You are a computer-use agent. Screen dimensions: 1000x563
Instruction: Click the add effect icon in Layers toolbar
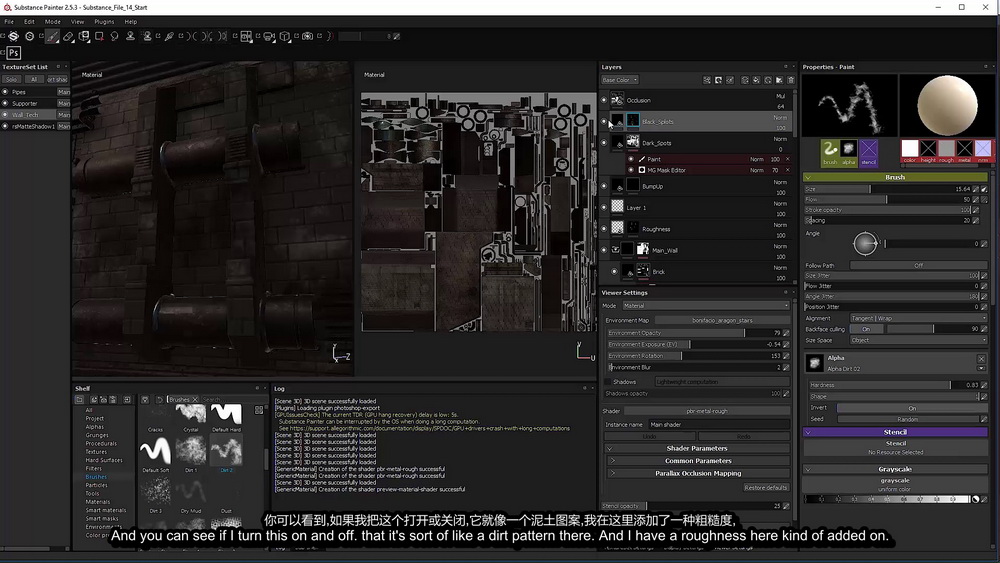(x=707, y=80)
